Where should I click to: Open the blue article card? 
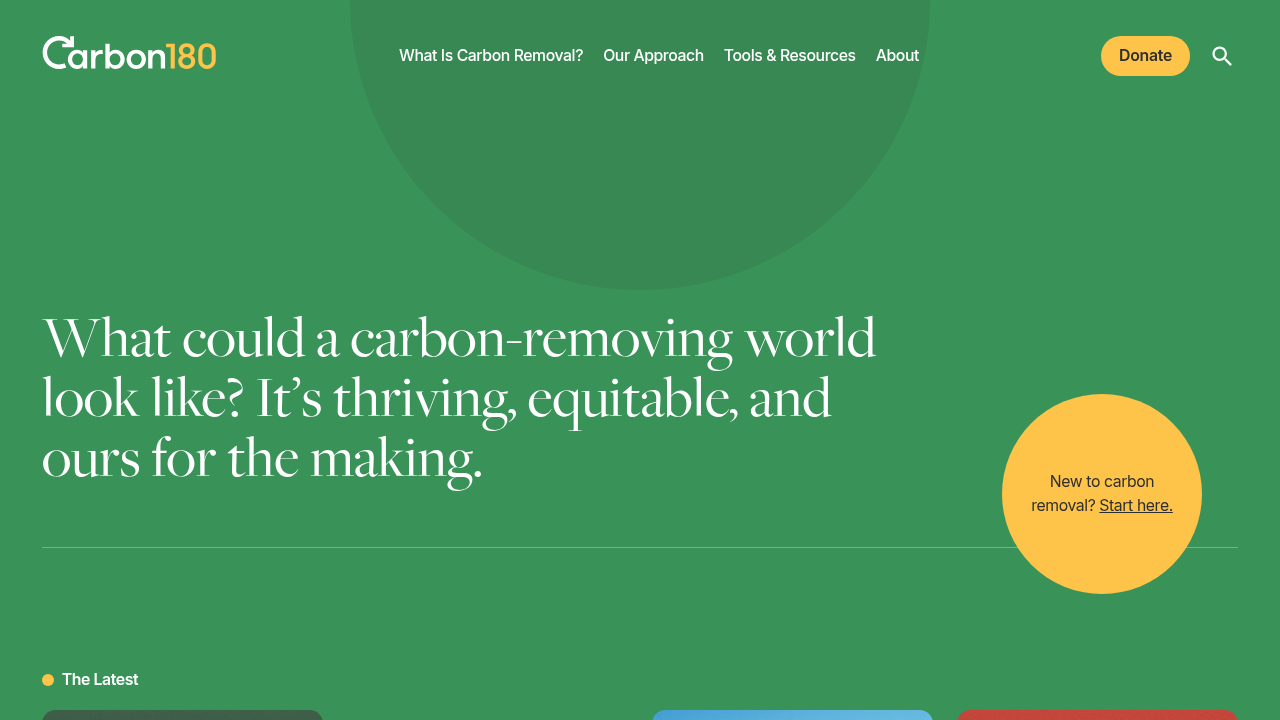[791, 716]
